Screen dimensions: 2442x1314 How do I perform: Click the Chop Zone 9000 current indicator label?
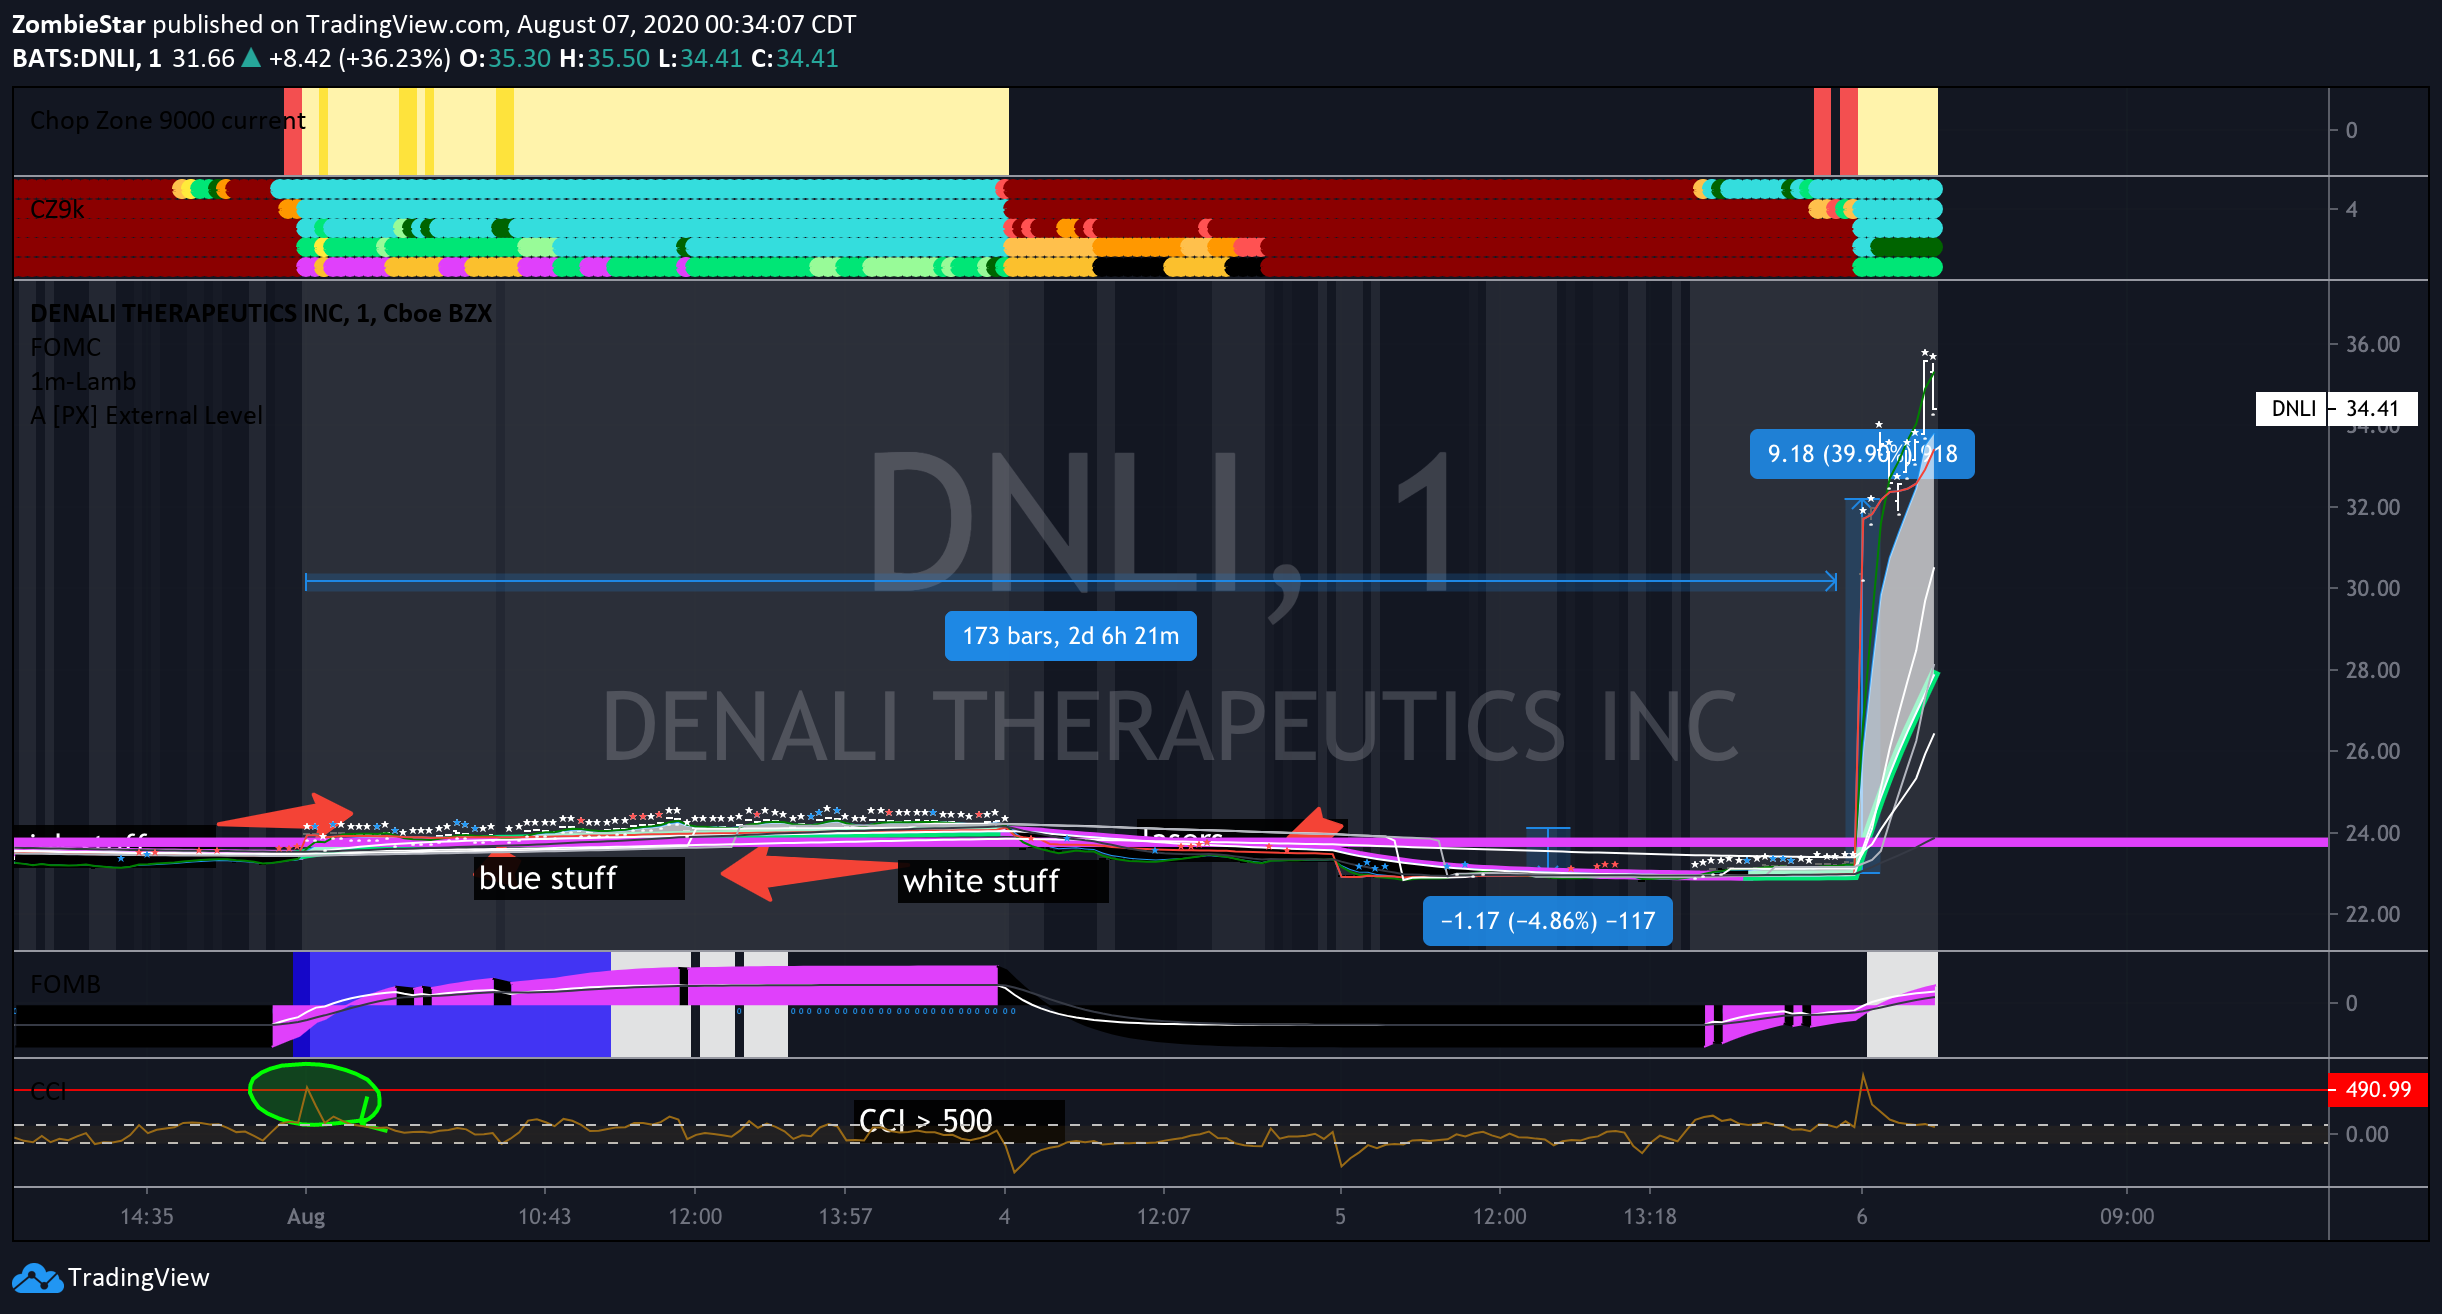click(168, 120)
